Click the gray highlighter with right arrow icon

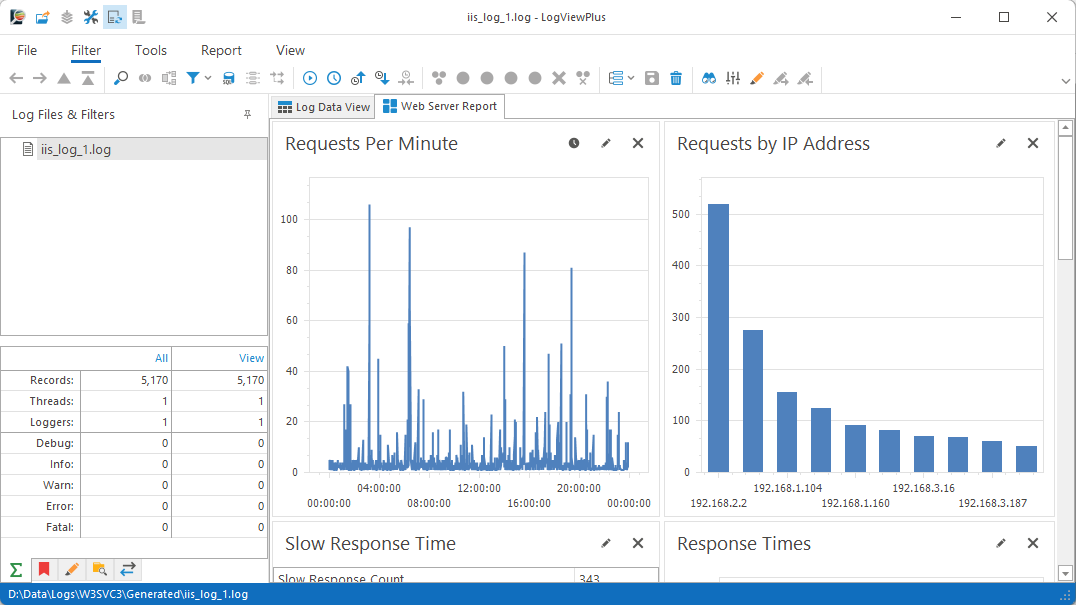pyautogui.click(x=781, y=78)
